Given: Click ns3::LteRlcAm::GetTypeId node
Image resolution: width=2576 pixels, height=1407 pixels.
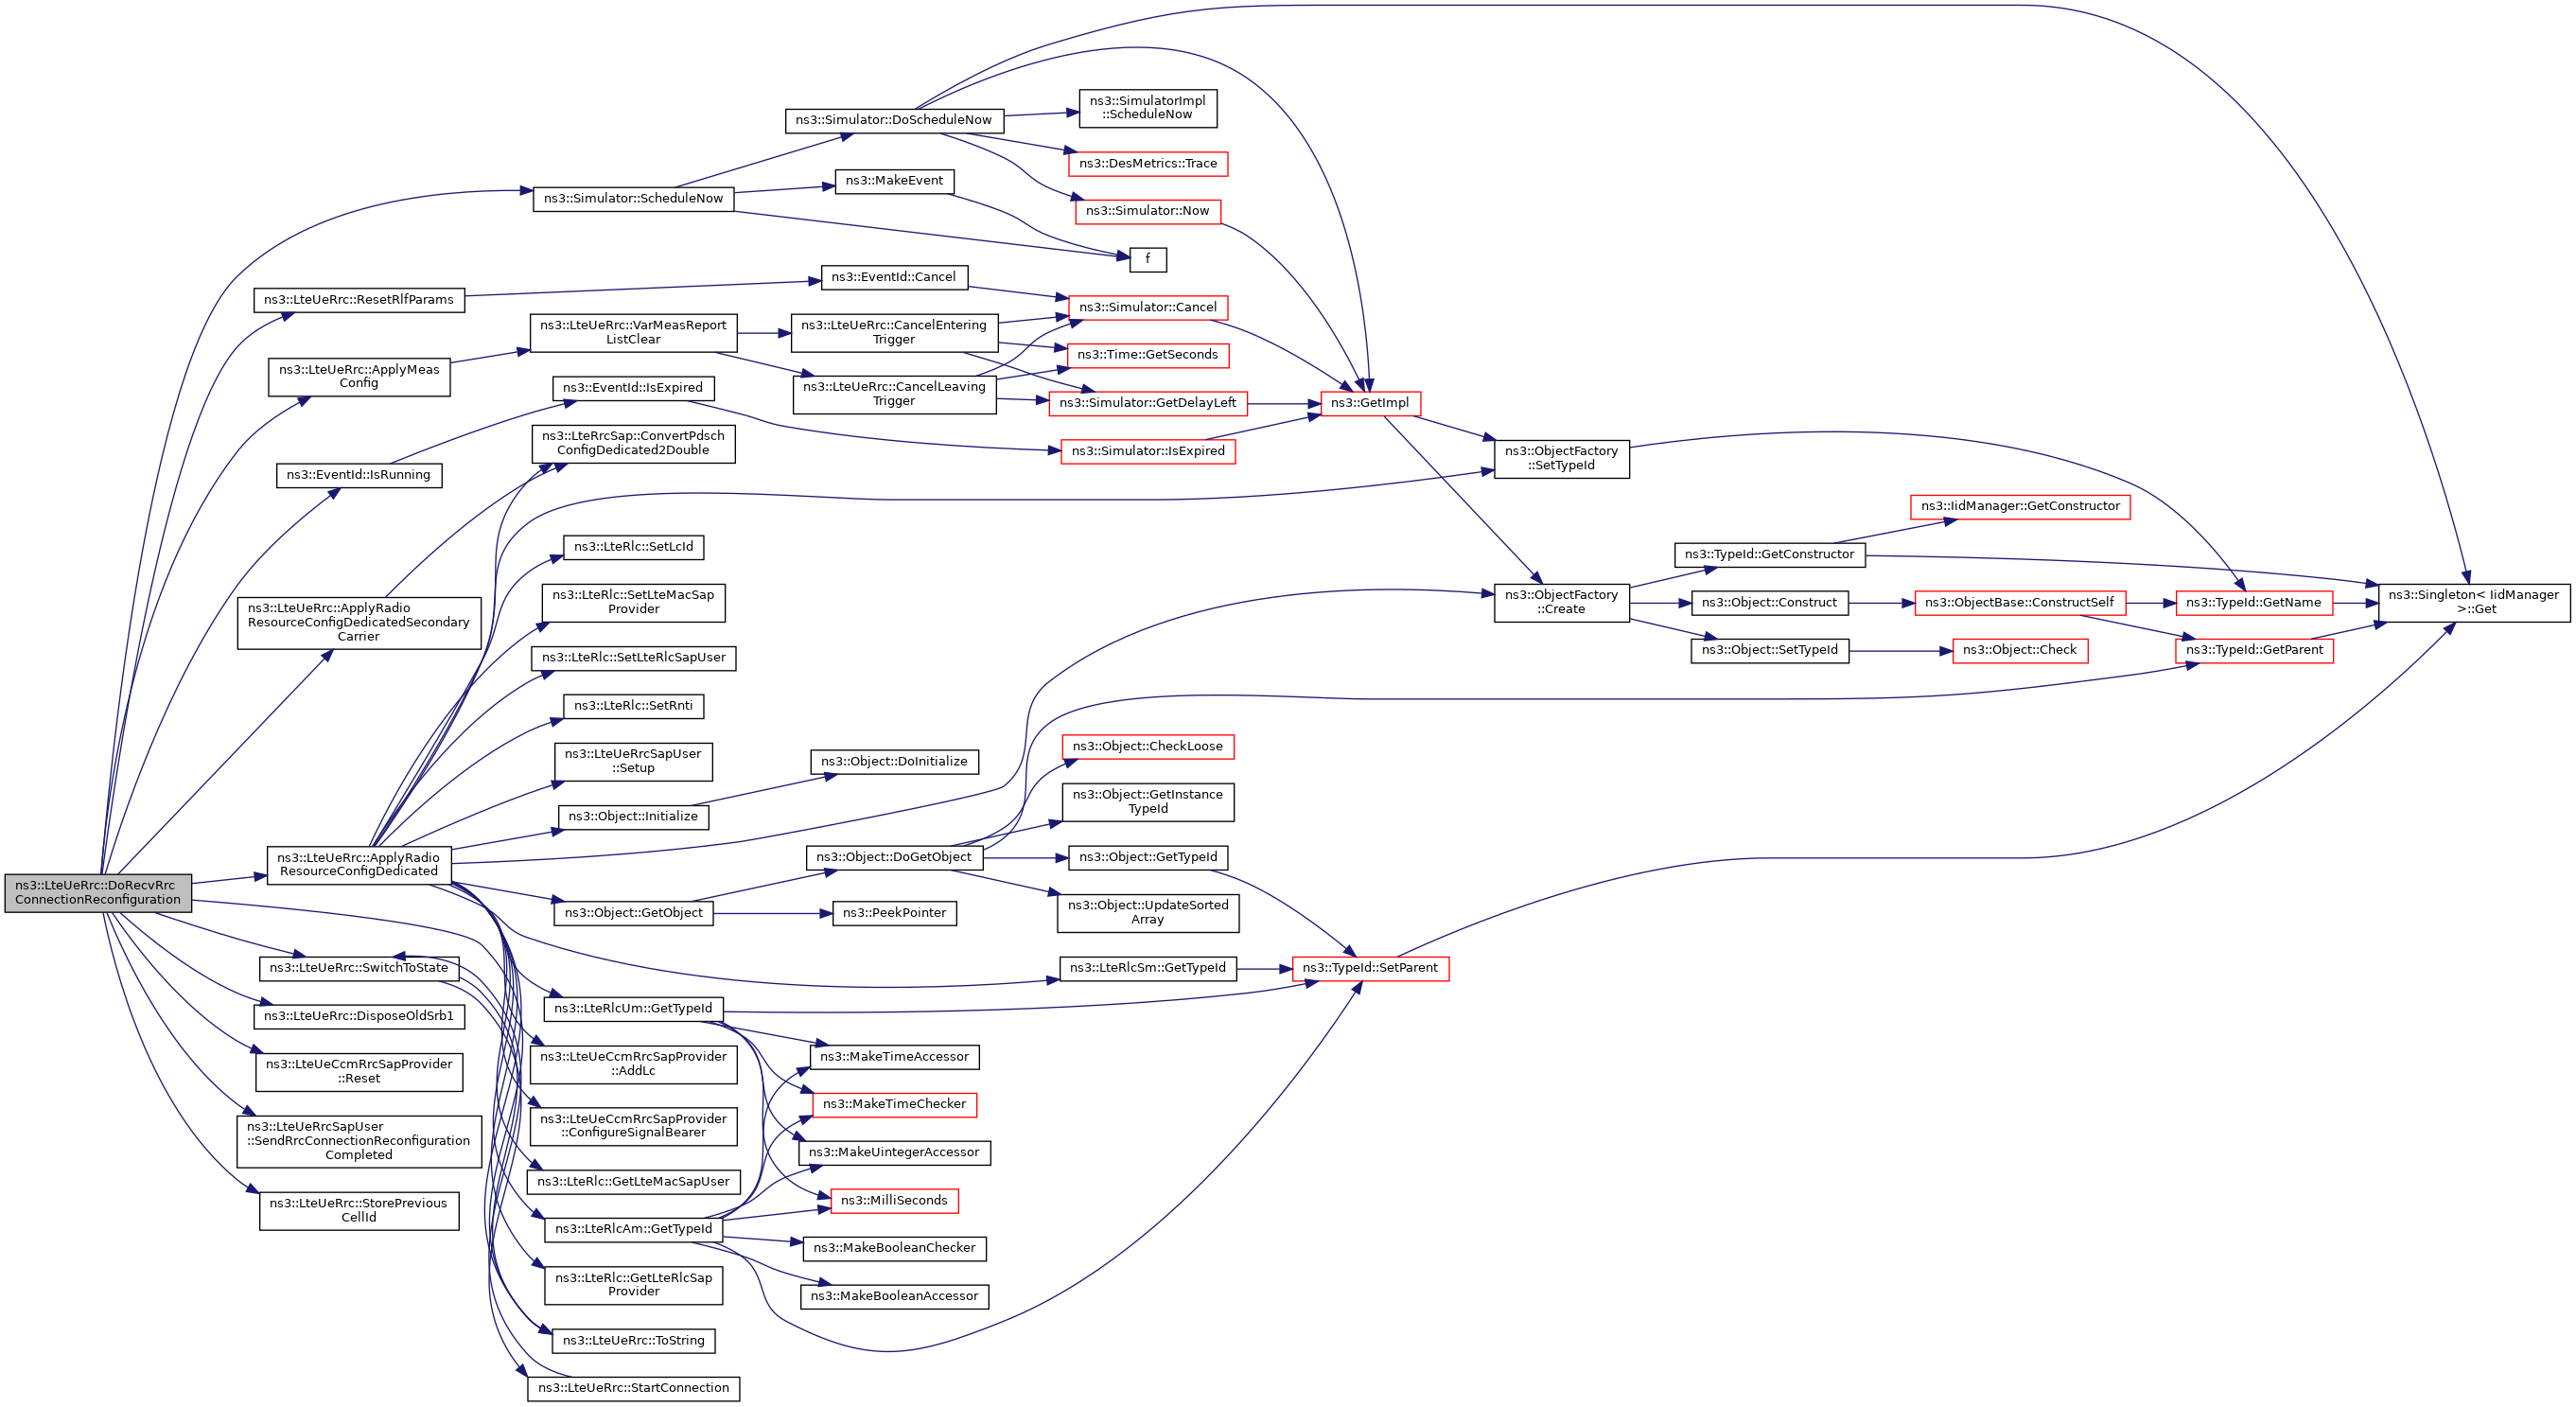Looking at the screenshot, I should 633,1229.
